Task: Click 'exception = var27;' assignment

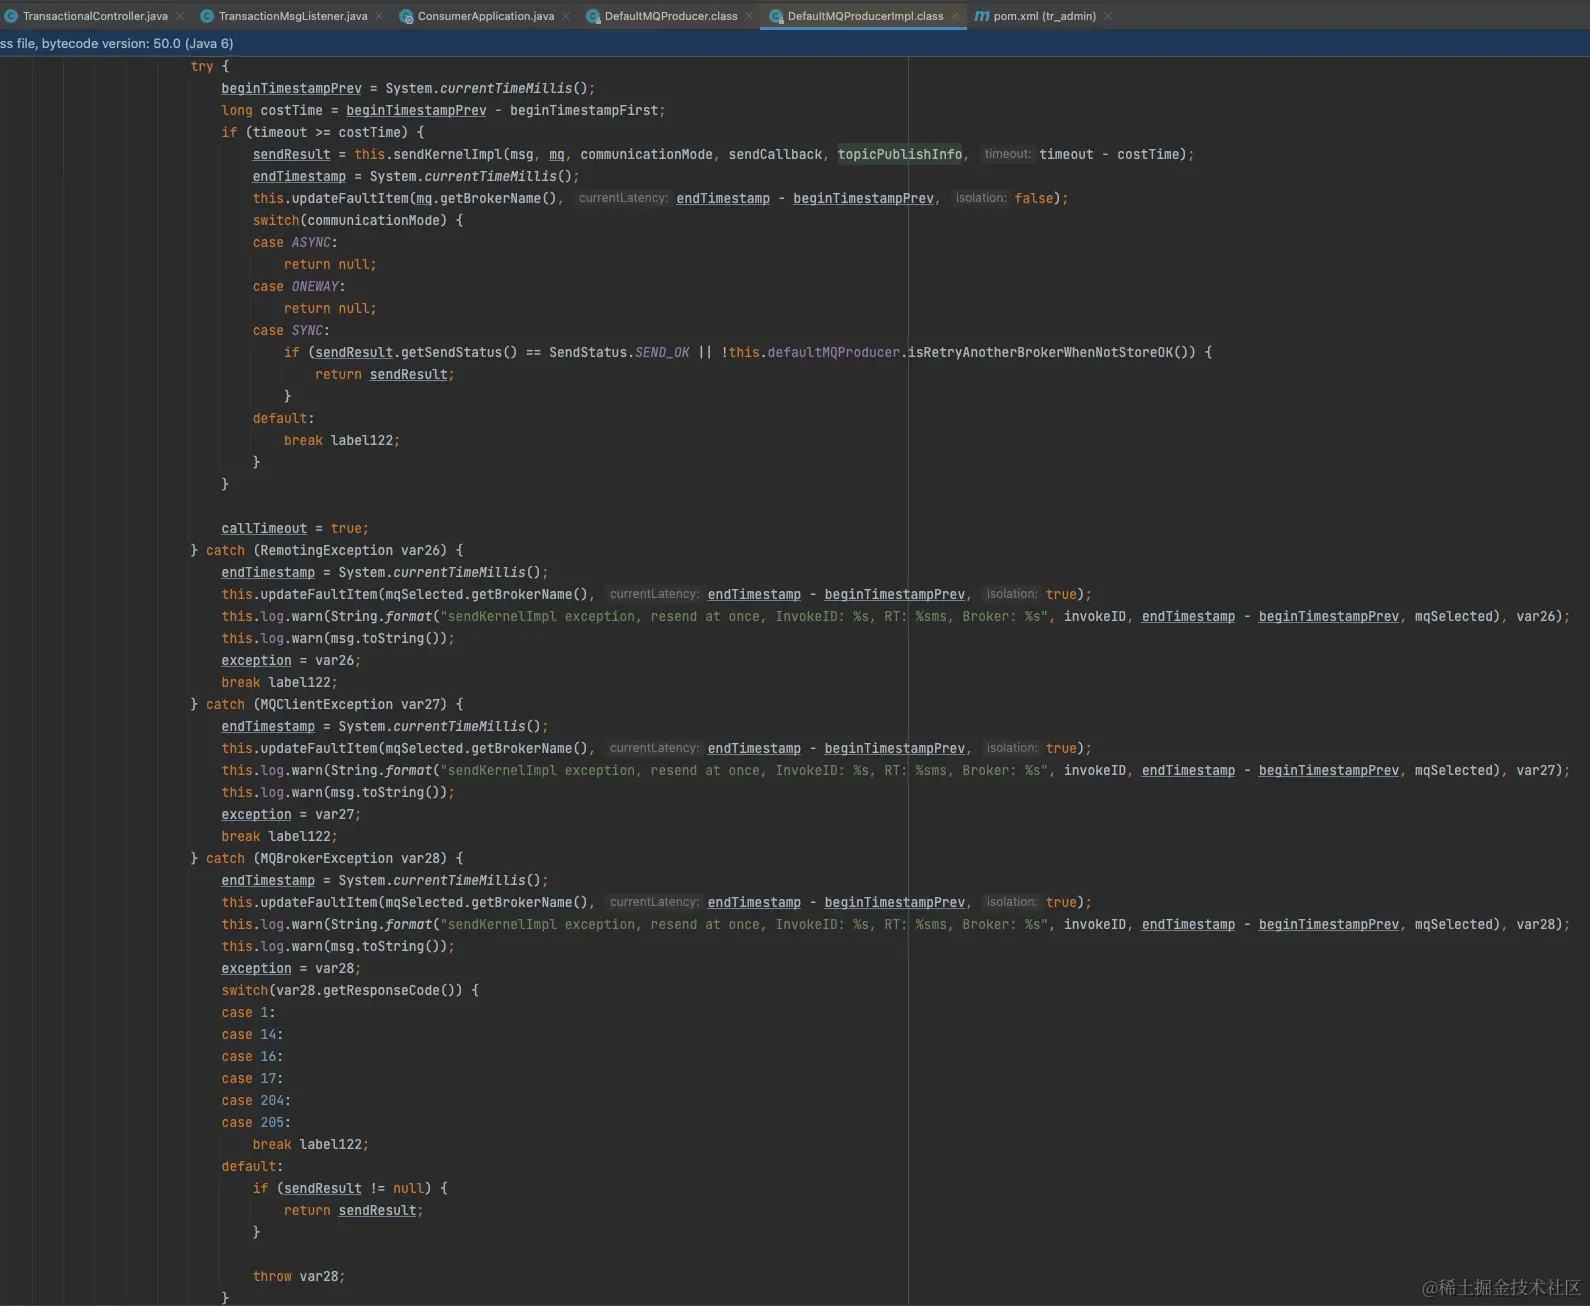Action: tap(291, 814)
